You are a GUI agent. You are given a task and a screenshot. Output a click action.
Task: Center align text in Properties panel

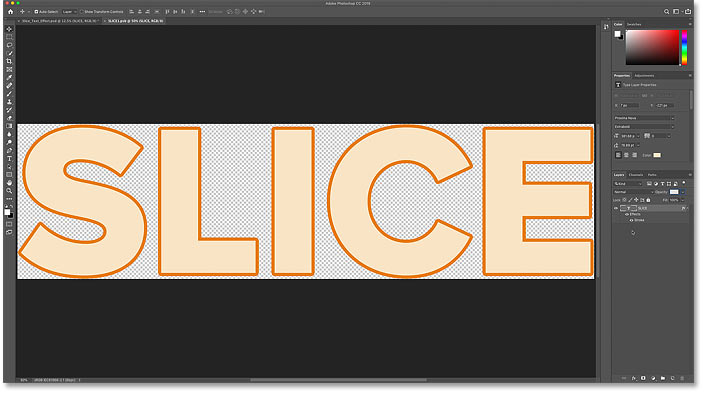[x=626, y=155]
